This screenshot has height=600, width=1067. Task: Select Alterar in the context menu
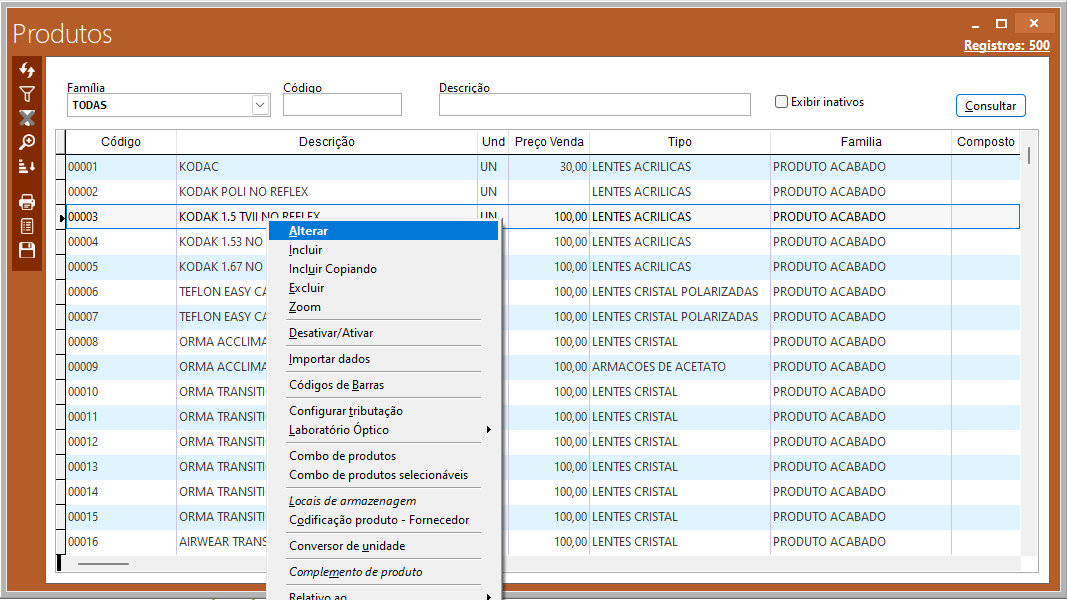pyautogui.click(x=308, y=231)
